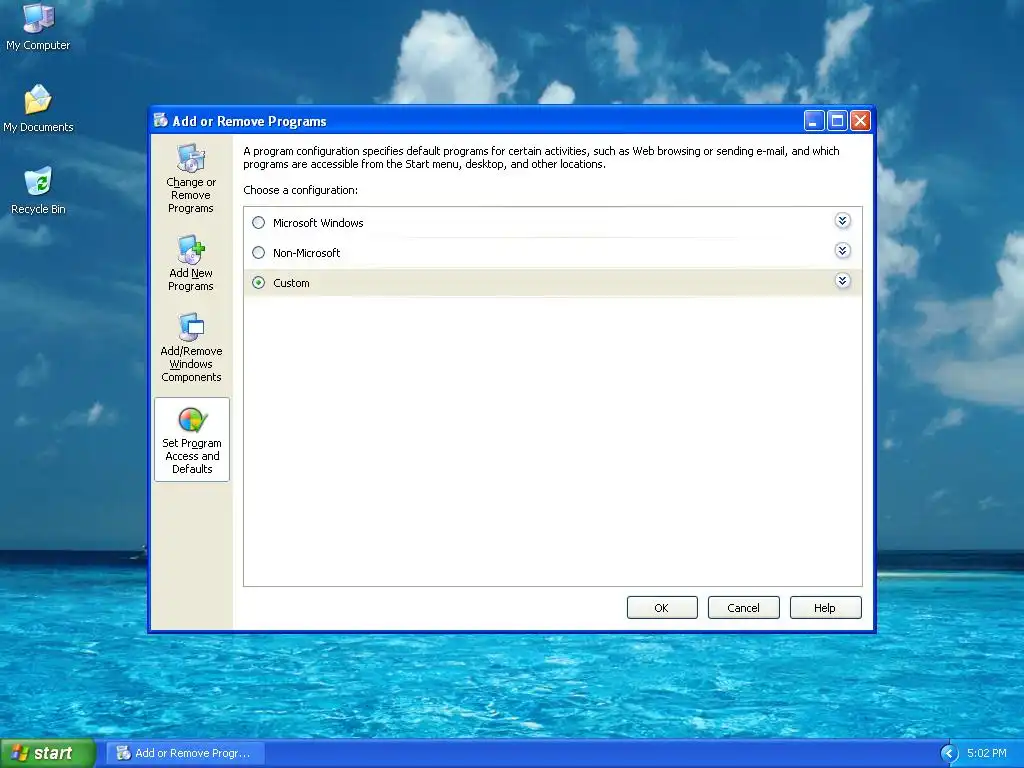Expand the Microsoft Windows configuration details
Viewport: 1024px width, 768px height.
click(x=842, y=221)
